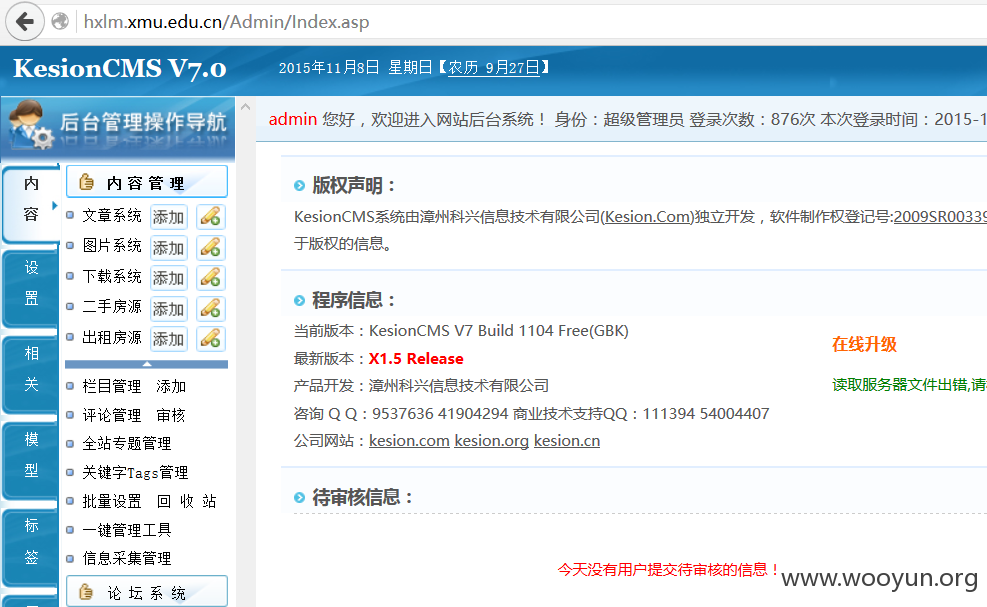Open 评论管理 link
This screenshot has width=987, height=607.
pos(112,415)
